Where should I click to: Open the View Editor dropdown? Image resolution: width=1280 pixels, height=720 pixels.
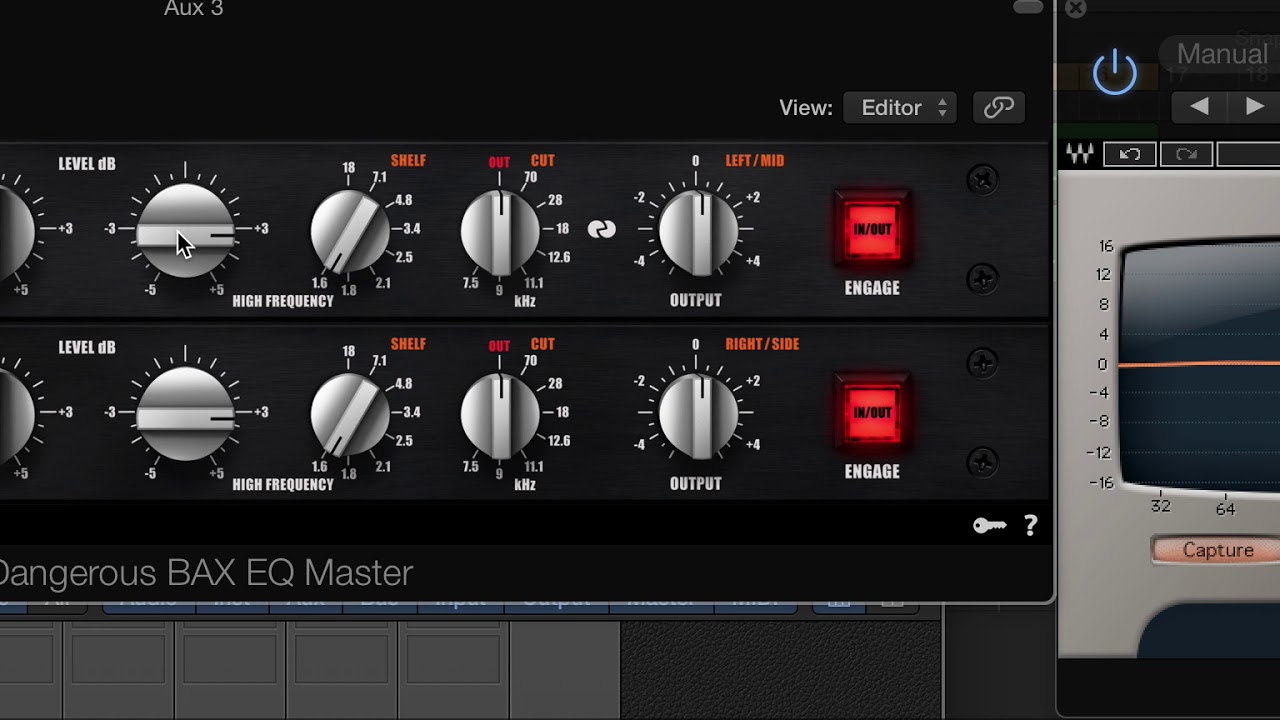(x=900, y=107)
